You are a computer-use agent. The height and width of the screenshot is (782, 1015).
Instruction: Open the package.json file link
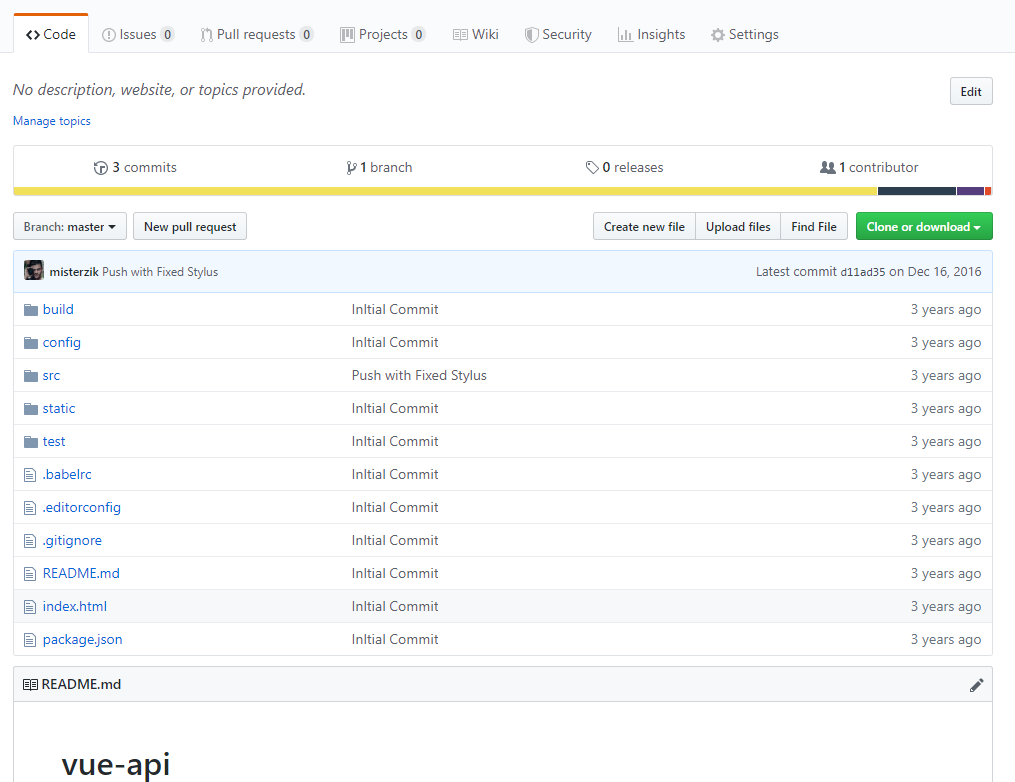82,640
